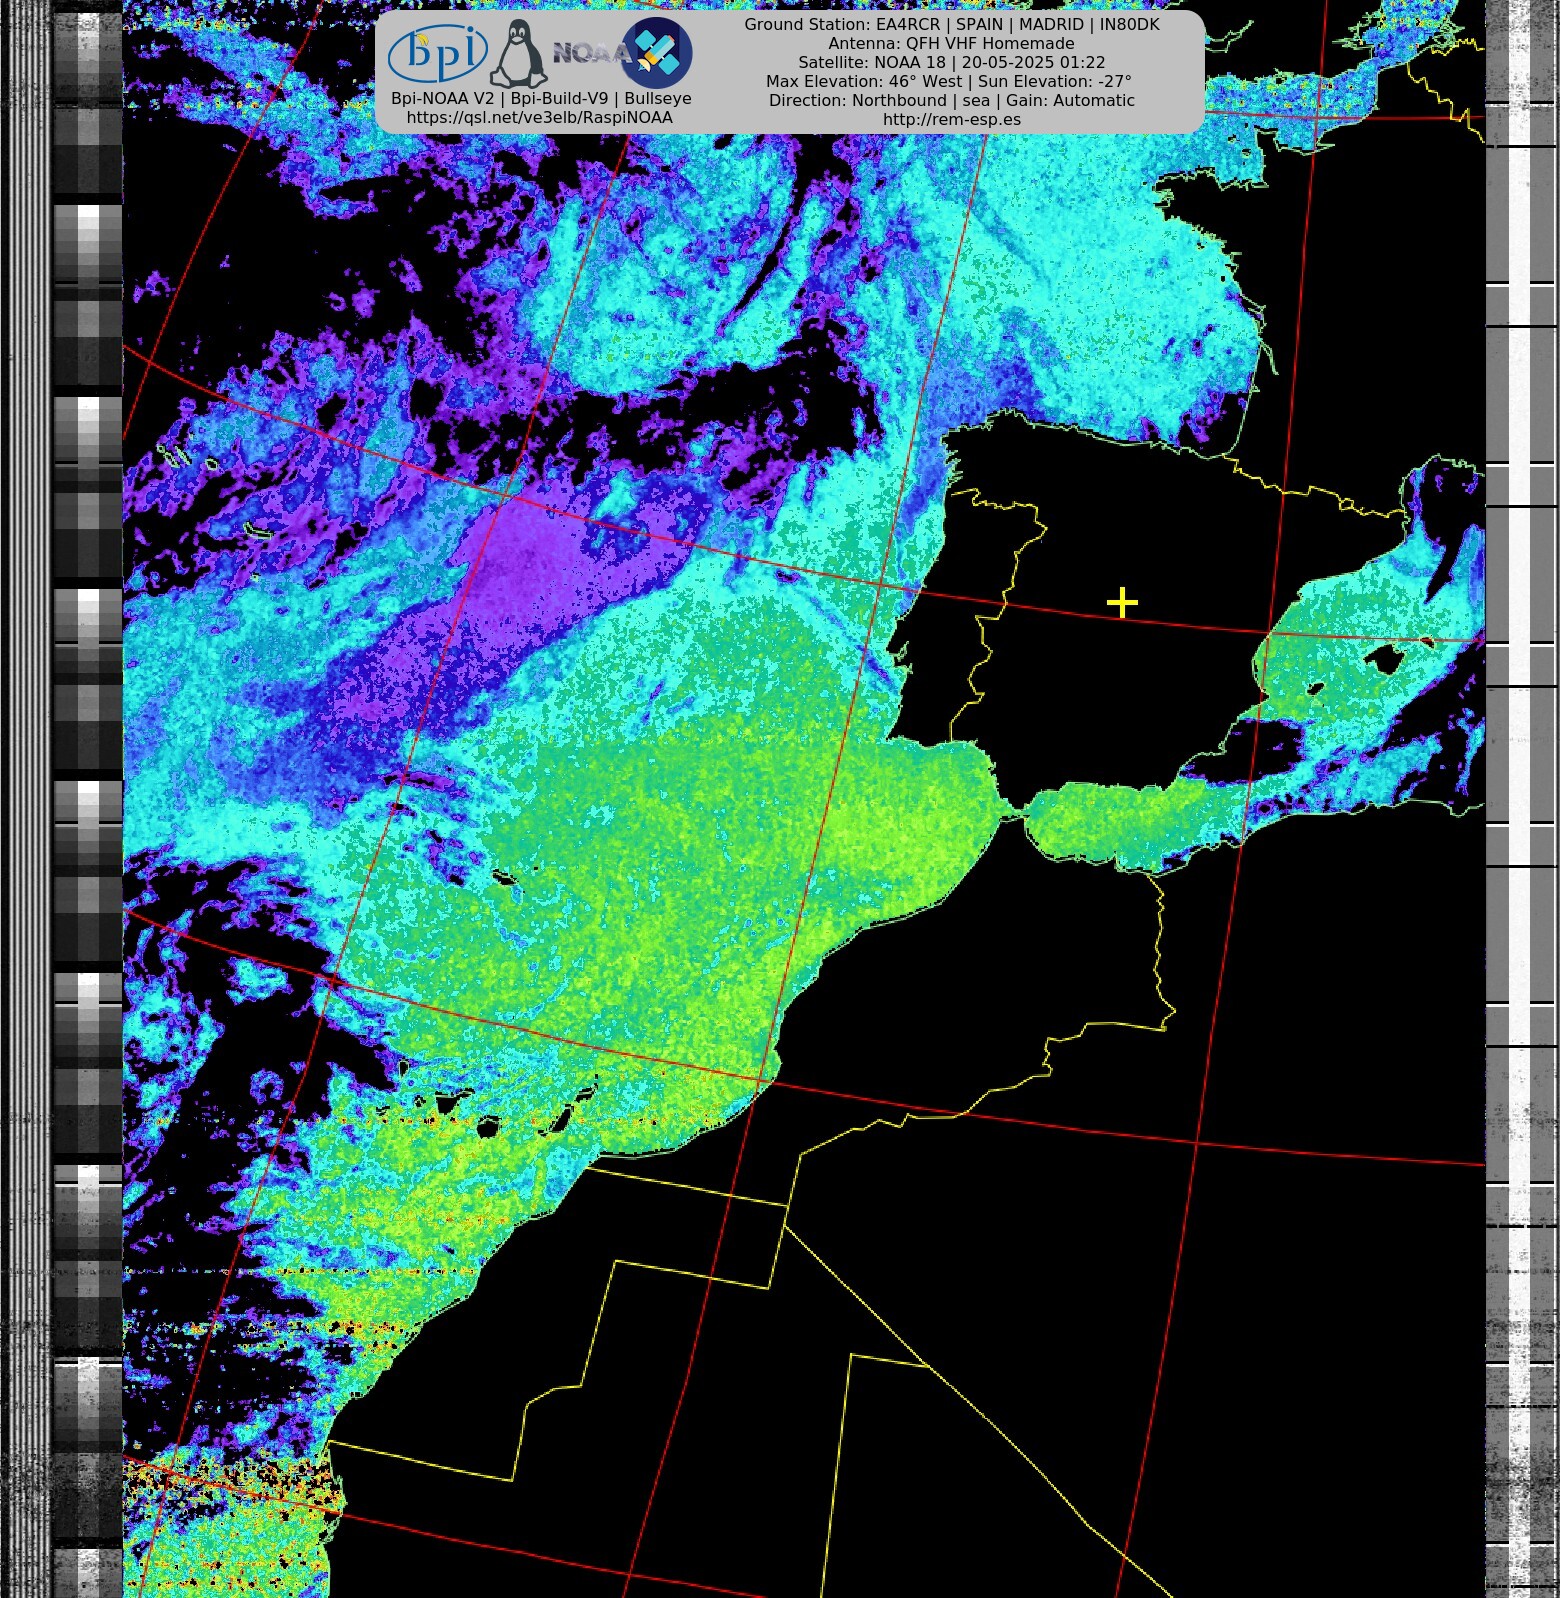Select the Max Elevation: 46° West line
Screen dimensions: 1560x1598
(949, 81)
